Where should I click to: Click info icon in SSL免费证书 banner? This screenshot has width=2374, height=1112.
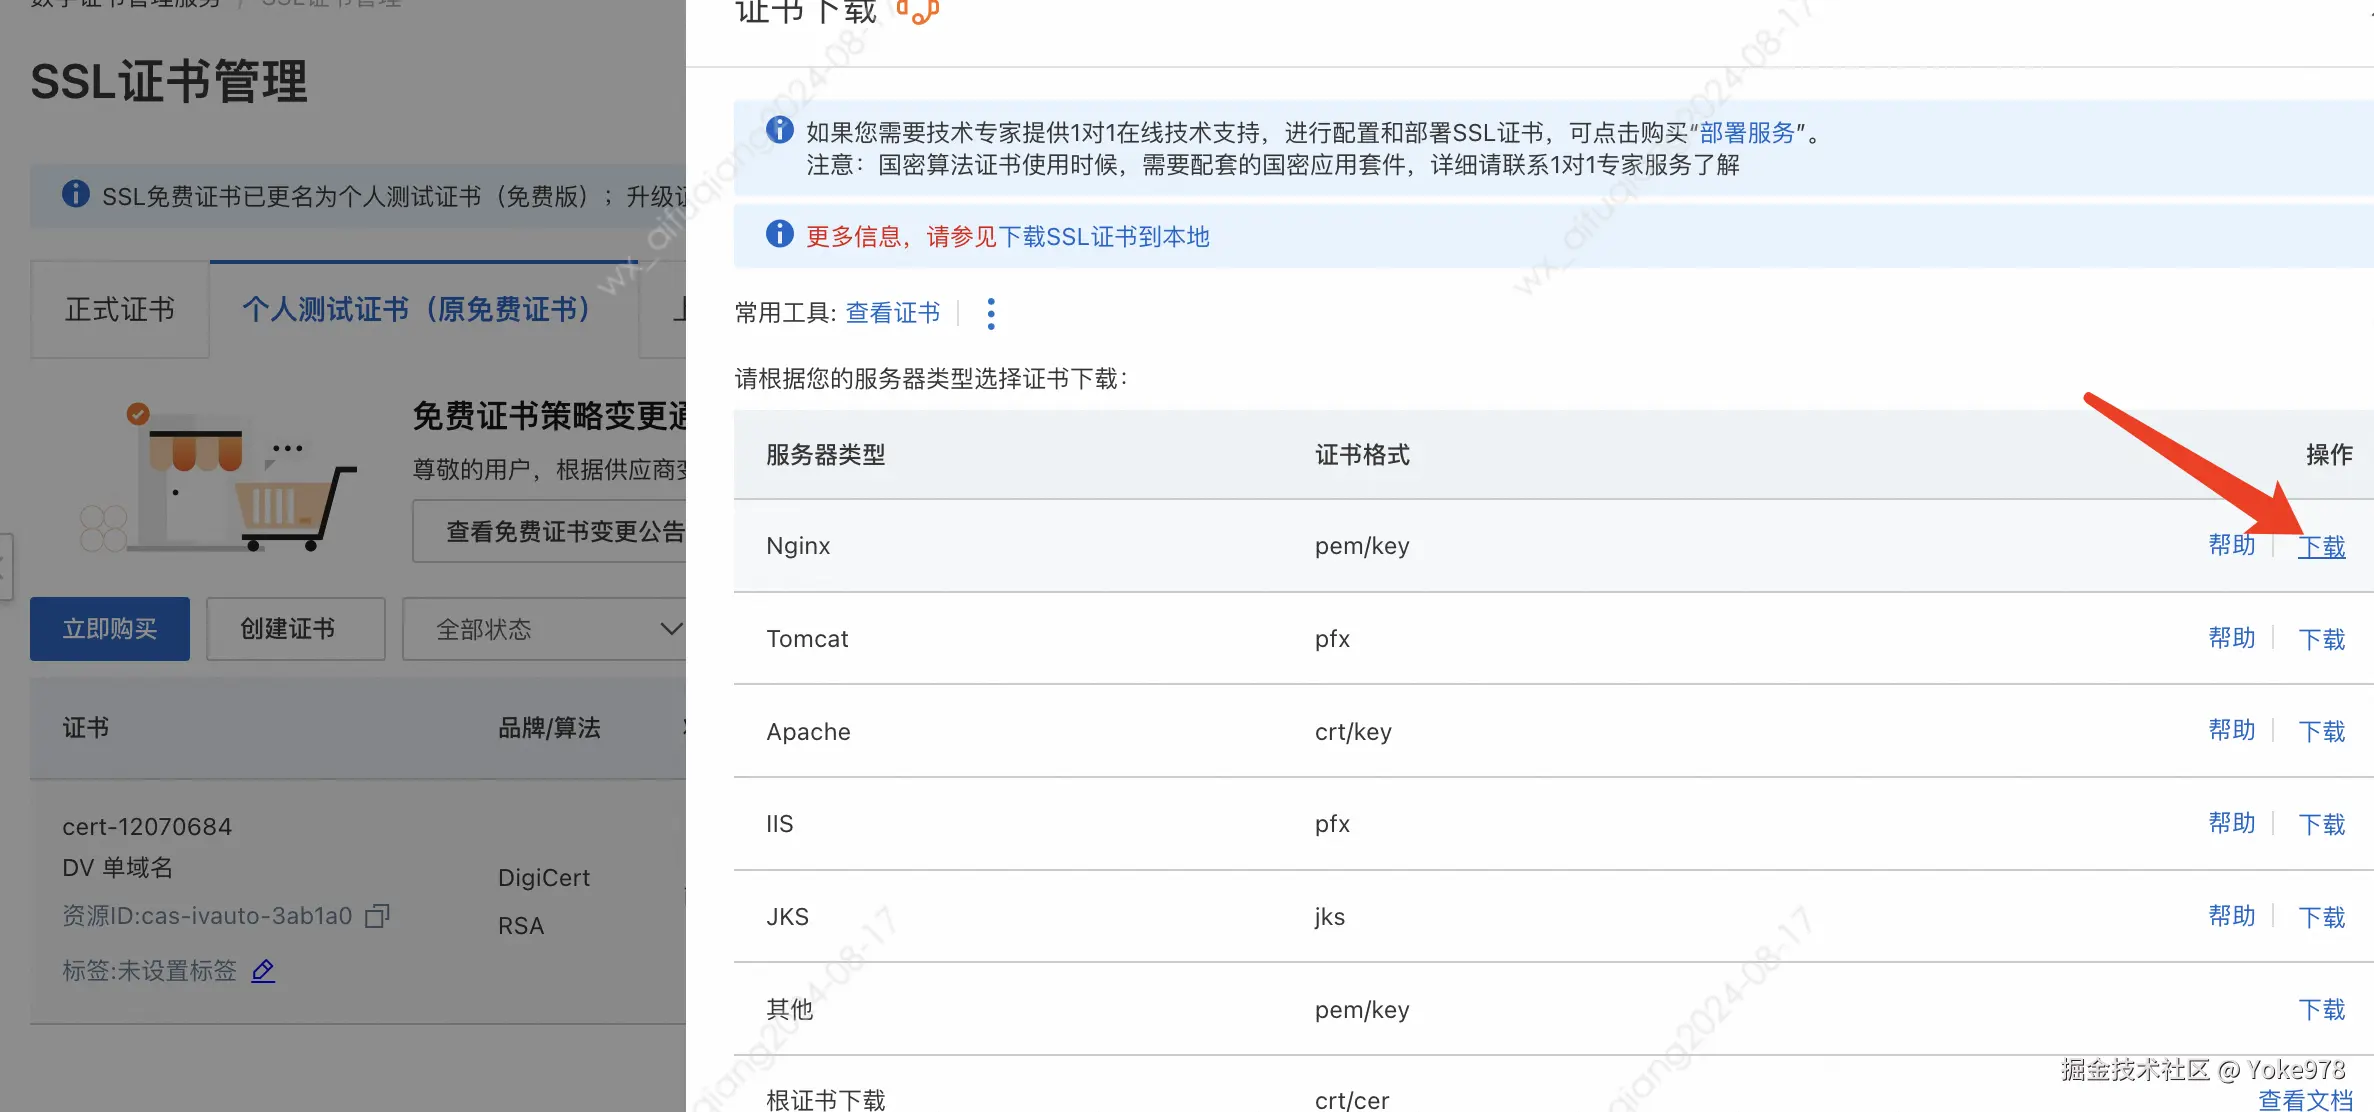pos(76,194)
